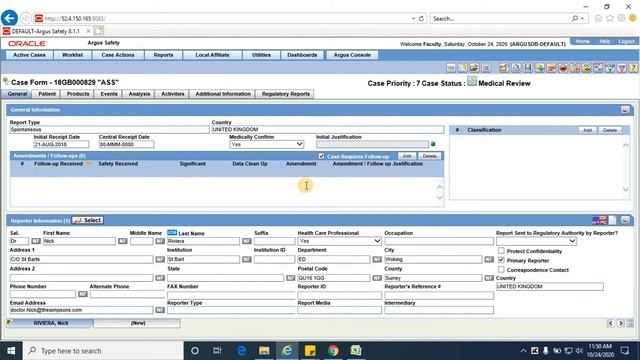This screenshot has height=360, width=640.
Task: Select the (New) reporter tab
Action: pyautogui.click(x=137, y=323)
